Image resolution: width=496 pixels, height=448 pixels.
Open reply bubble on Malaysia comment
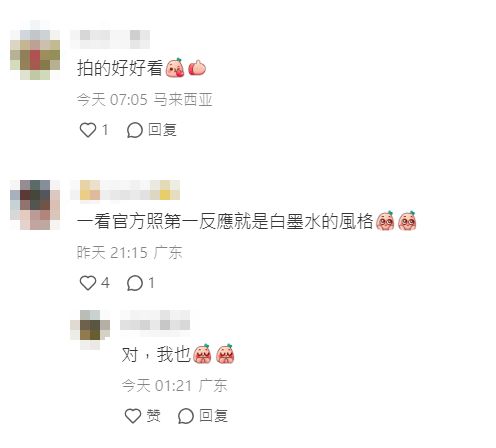pos(135,130)
